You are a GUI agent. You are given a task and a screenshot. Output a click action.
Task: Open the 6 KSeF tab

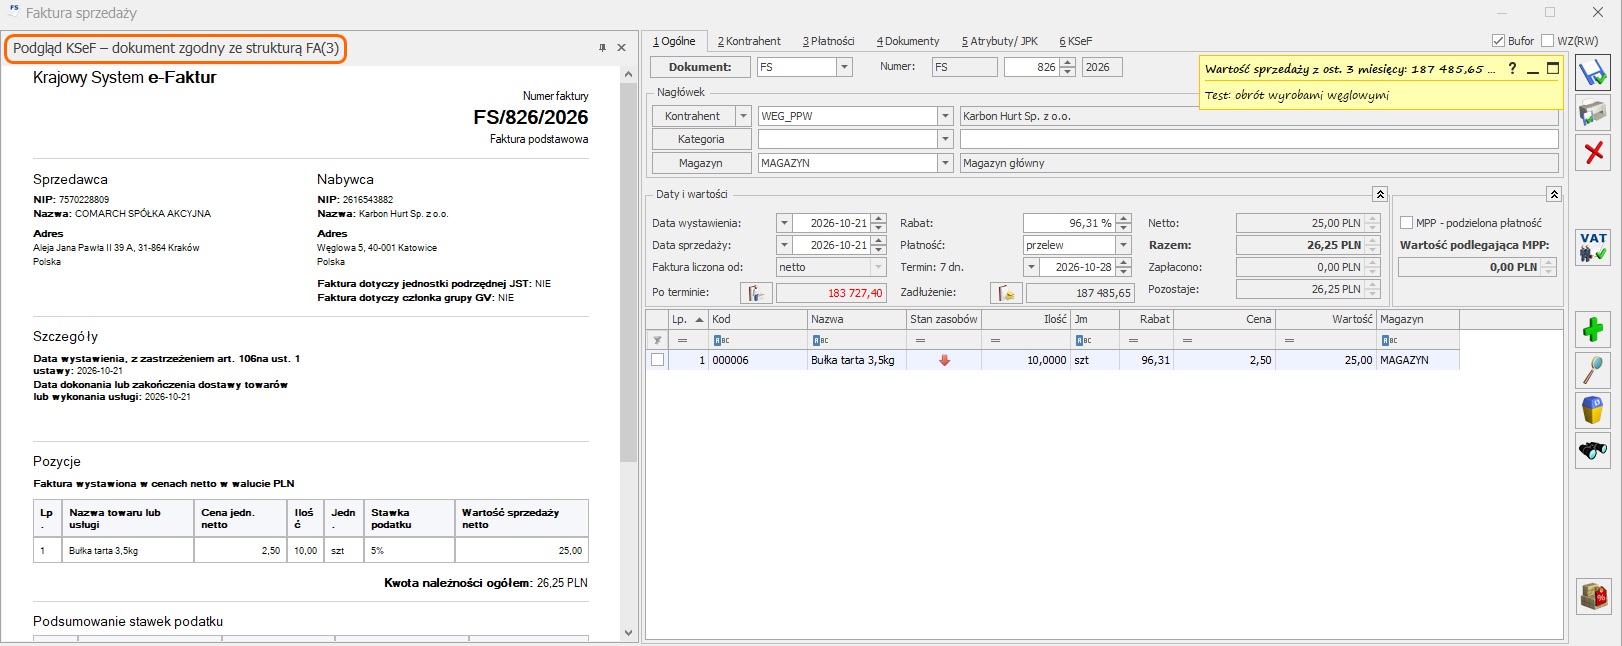1076,41
